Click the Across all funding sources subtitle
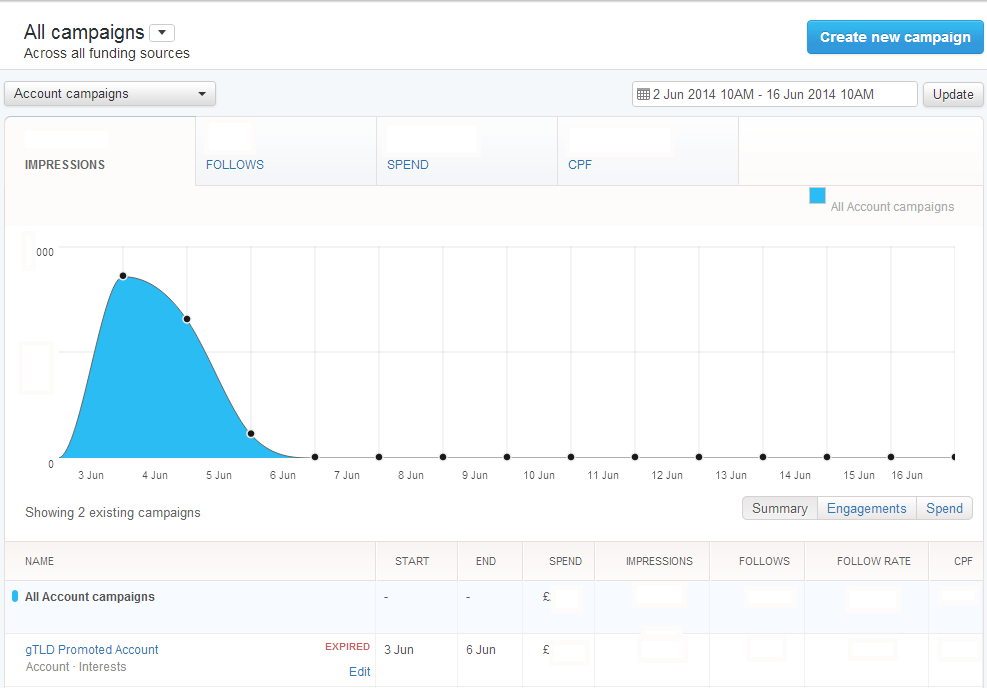Viewport: 987px width, 688px height. click(x=106, y=54)
